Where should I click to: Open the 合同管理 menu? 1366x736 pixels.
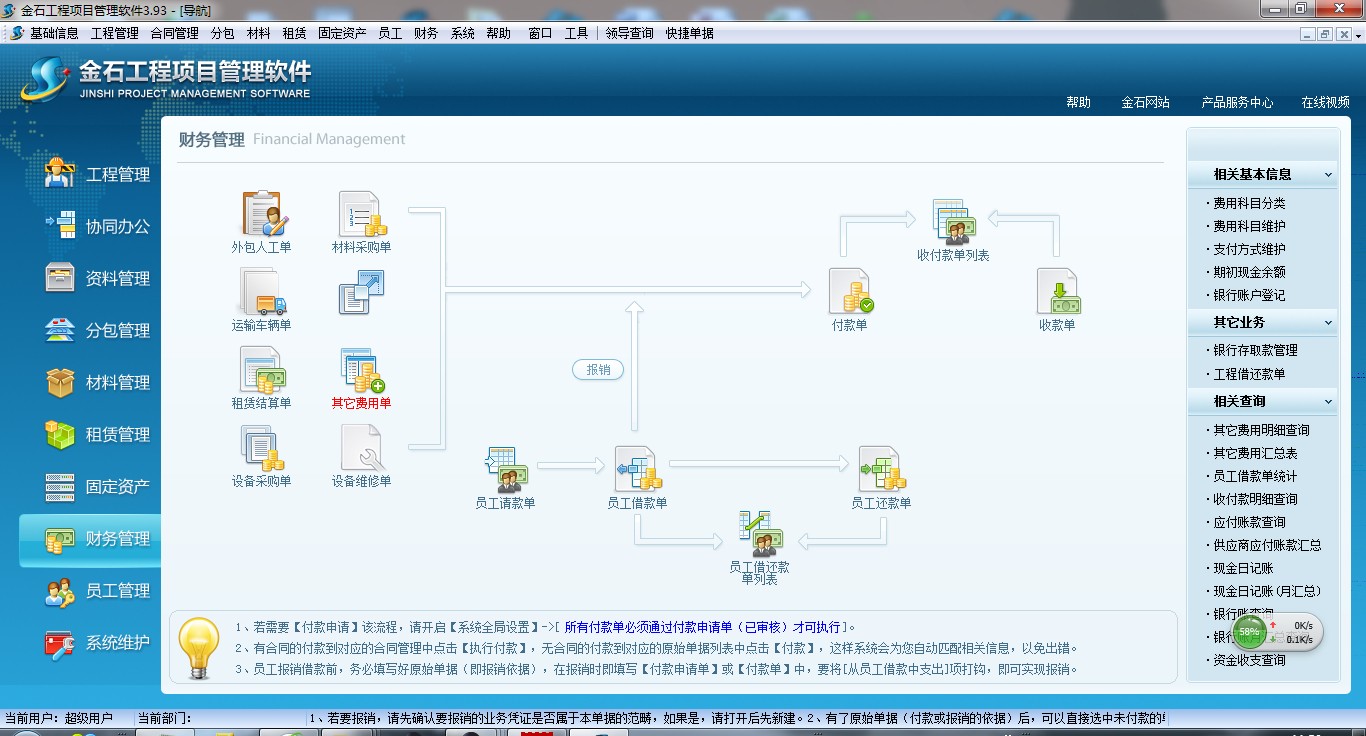(175, 33)
